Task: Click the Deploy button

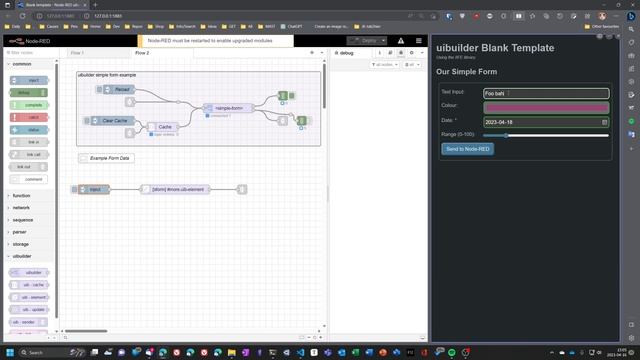Action: click(363, 41)
